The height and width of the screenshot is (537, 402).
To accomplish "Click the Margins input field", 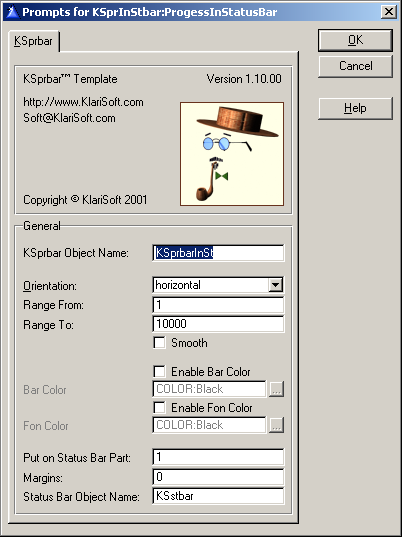I will coord(218,477).
